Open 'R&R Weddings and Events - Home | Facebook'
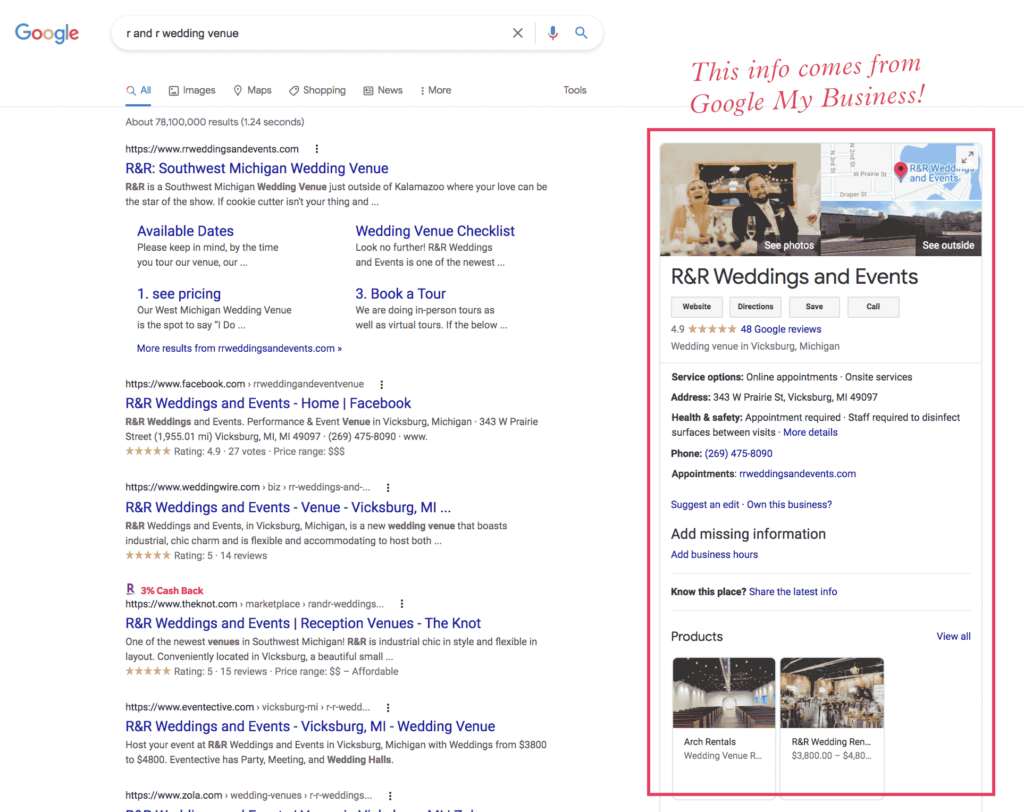Screen dimensions: 1024x812 tap(268, 403)
